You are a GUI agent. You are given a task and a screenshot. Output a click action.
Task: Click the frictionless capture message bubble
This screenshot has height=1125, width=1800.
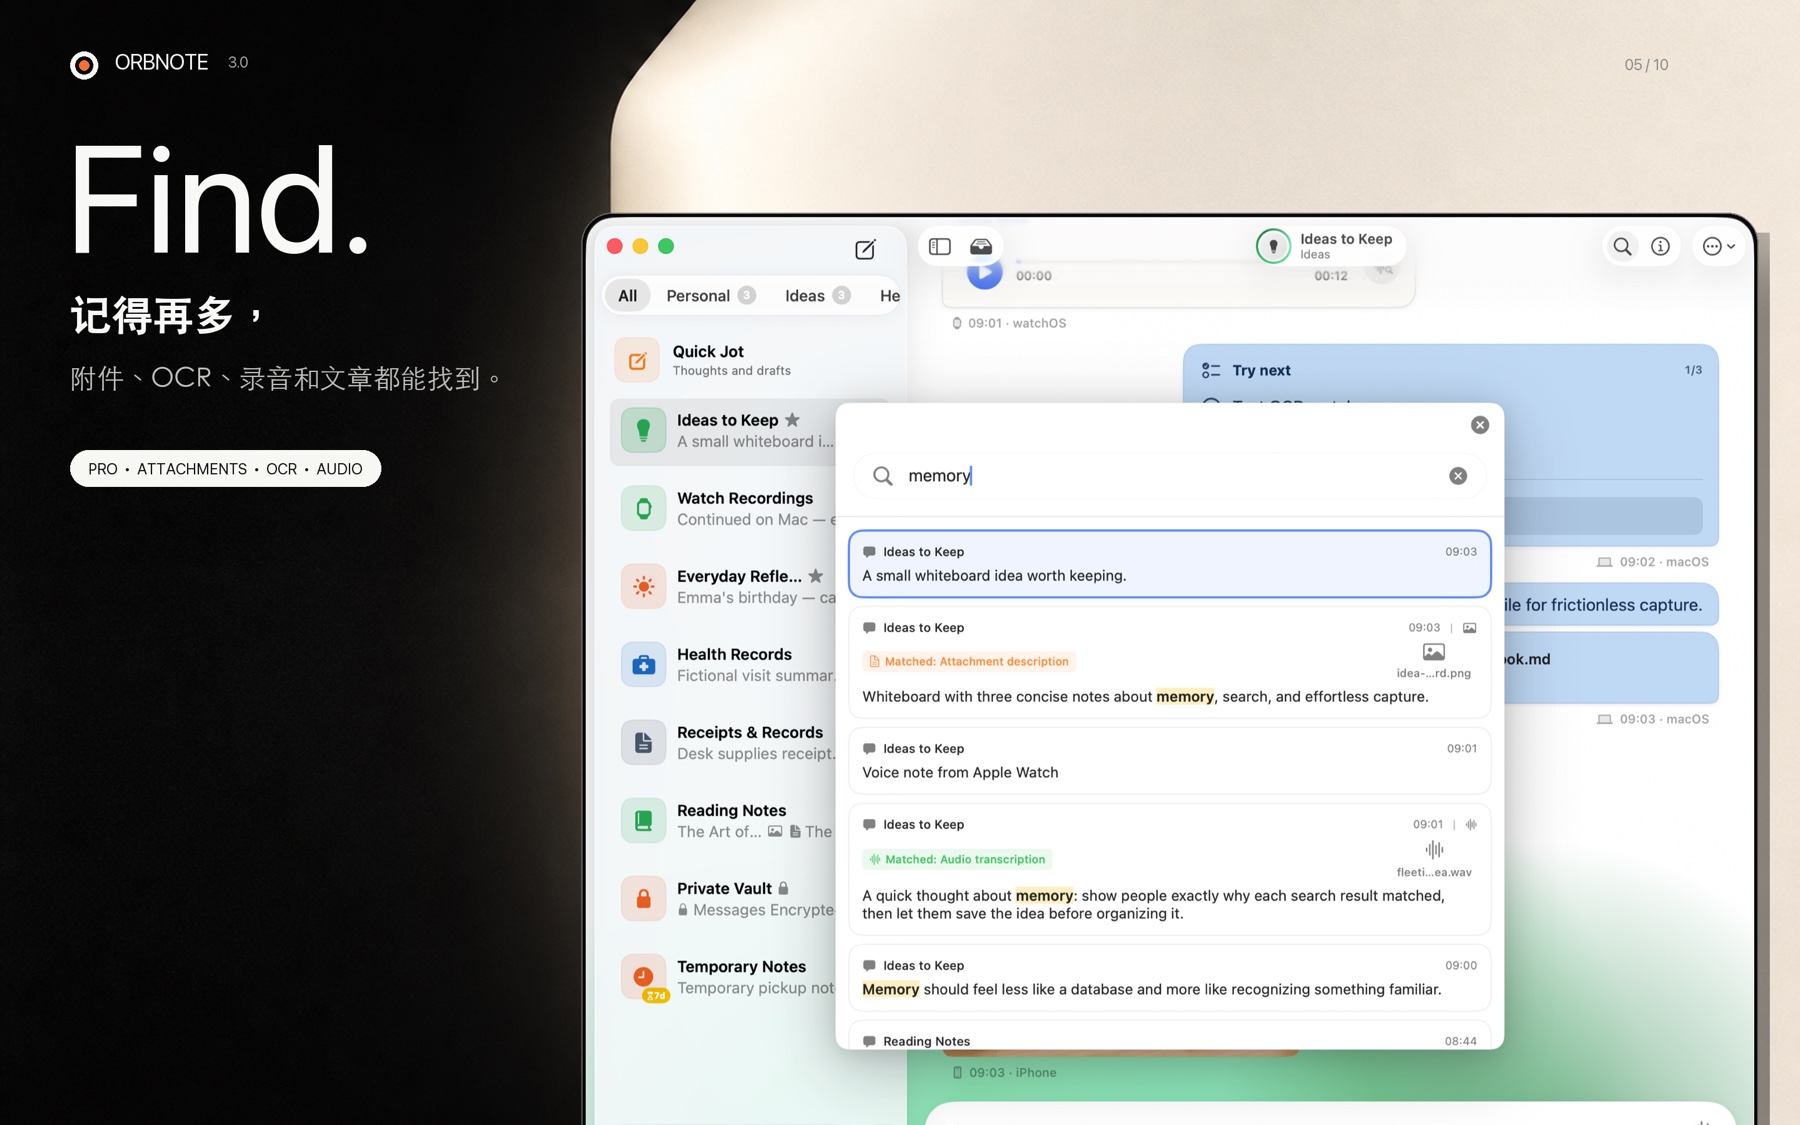click(1611, 605)
